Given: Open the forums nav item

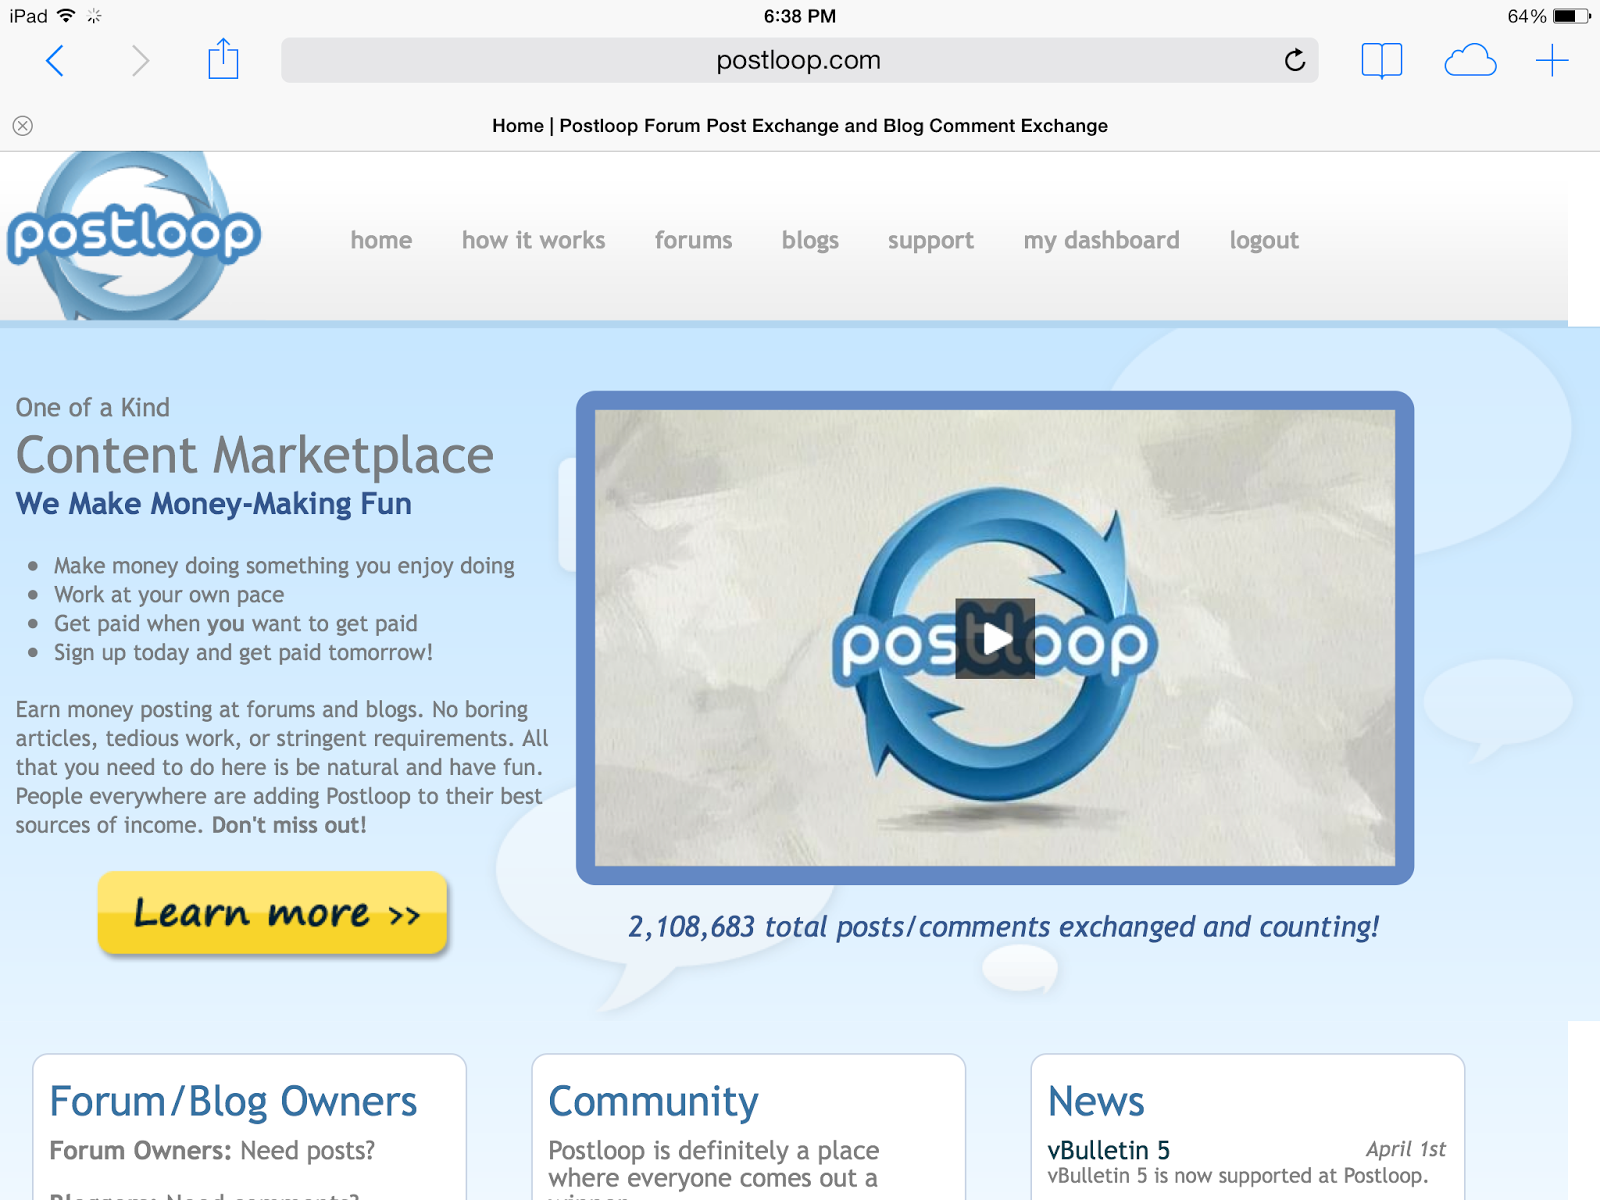Looking at the screenshot, I should (x=693, y=240).
